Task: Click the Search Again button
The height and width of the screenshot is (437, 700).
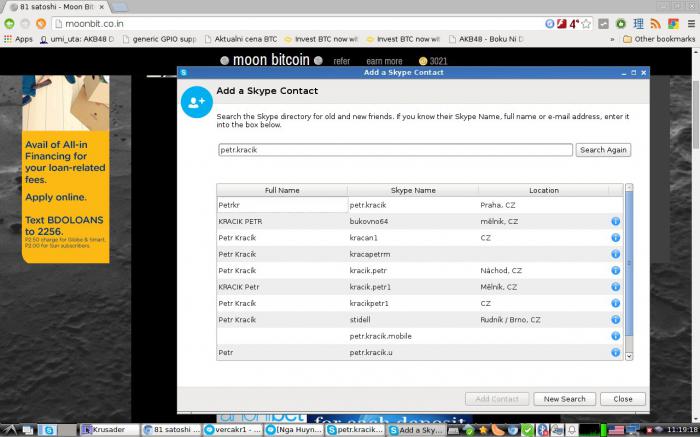Action: 603,150
